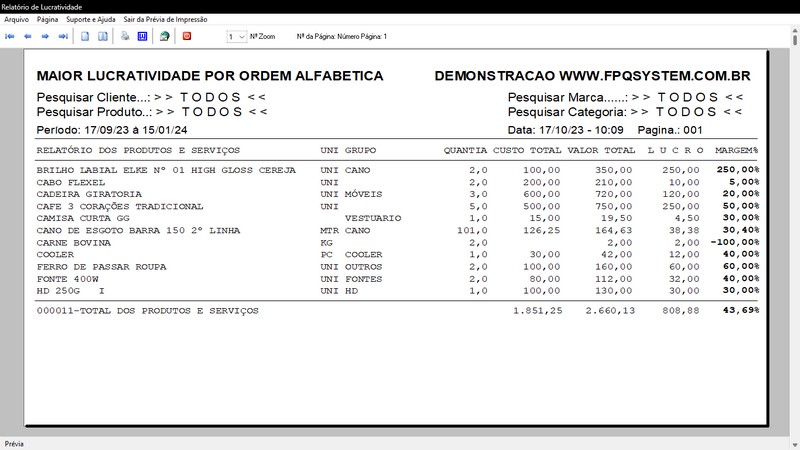Open the Arquivo menu

pyautogui.click(x=16, y=19)
